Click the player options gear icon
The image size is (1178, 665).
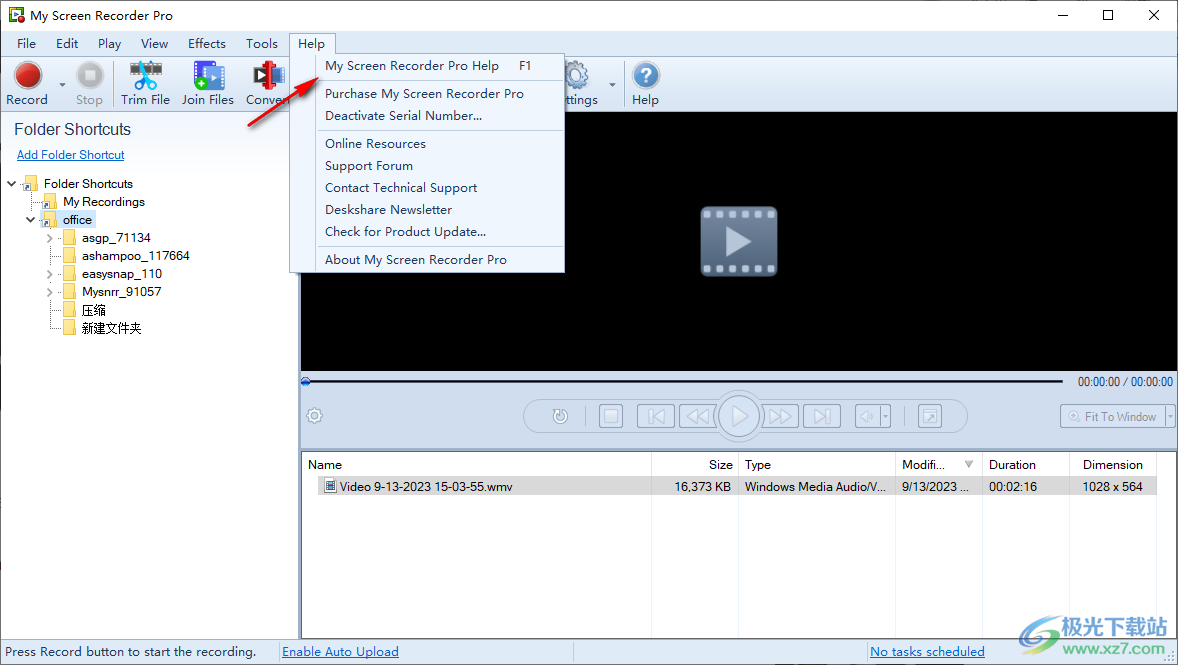pos(314,415)
